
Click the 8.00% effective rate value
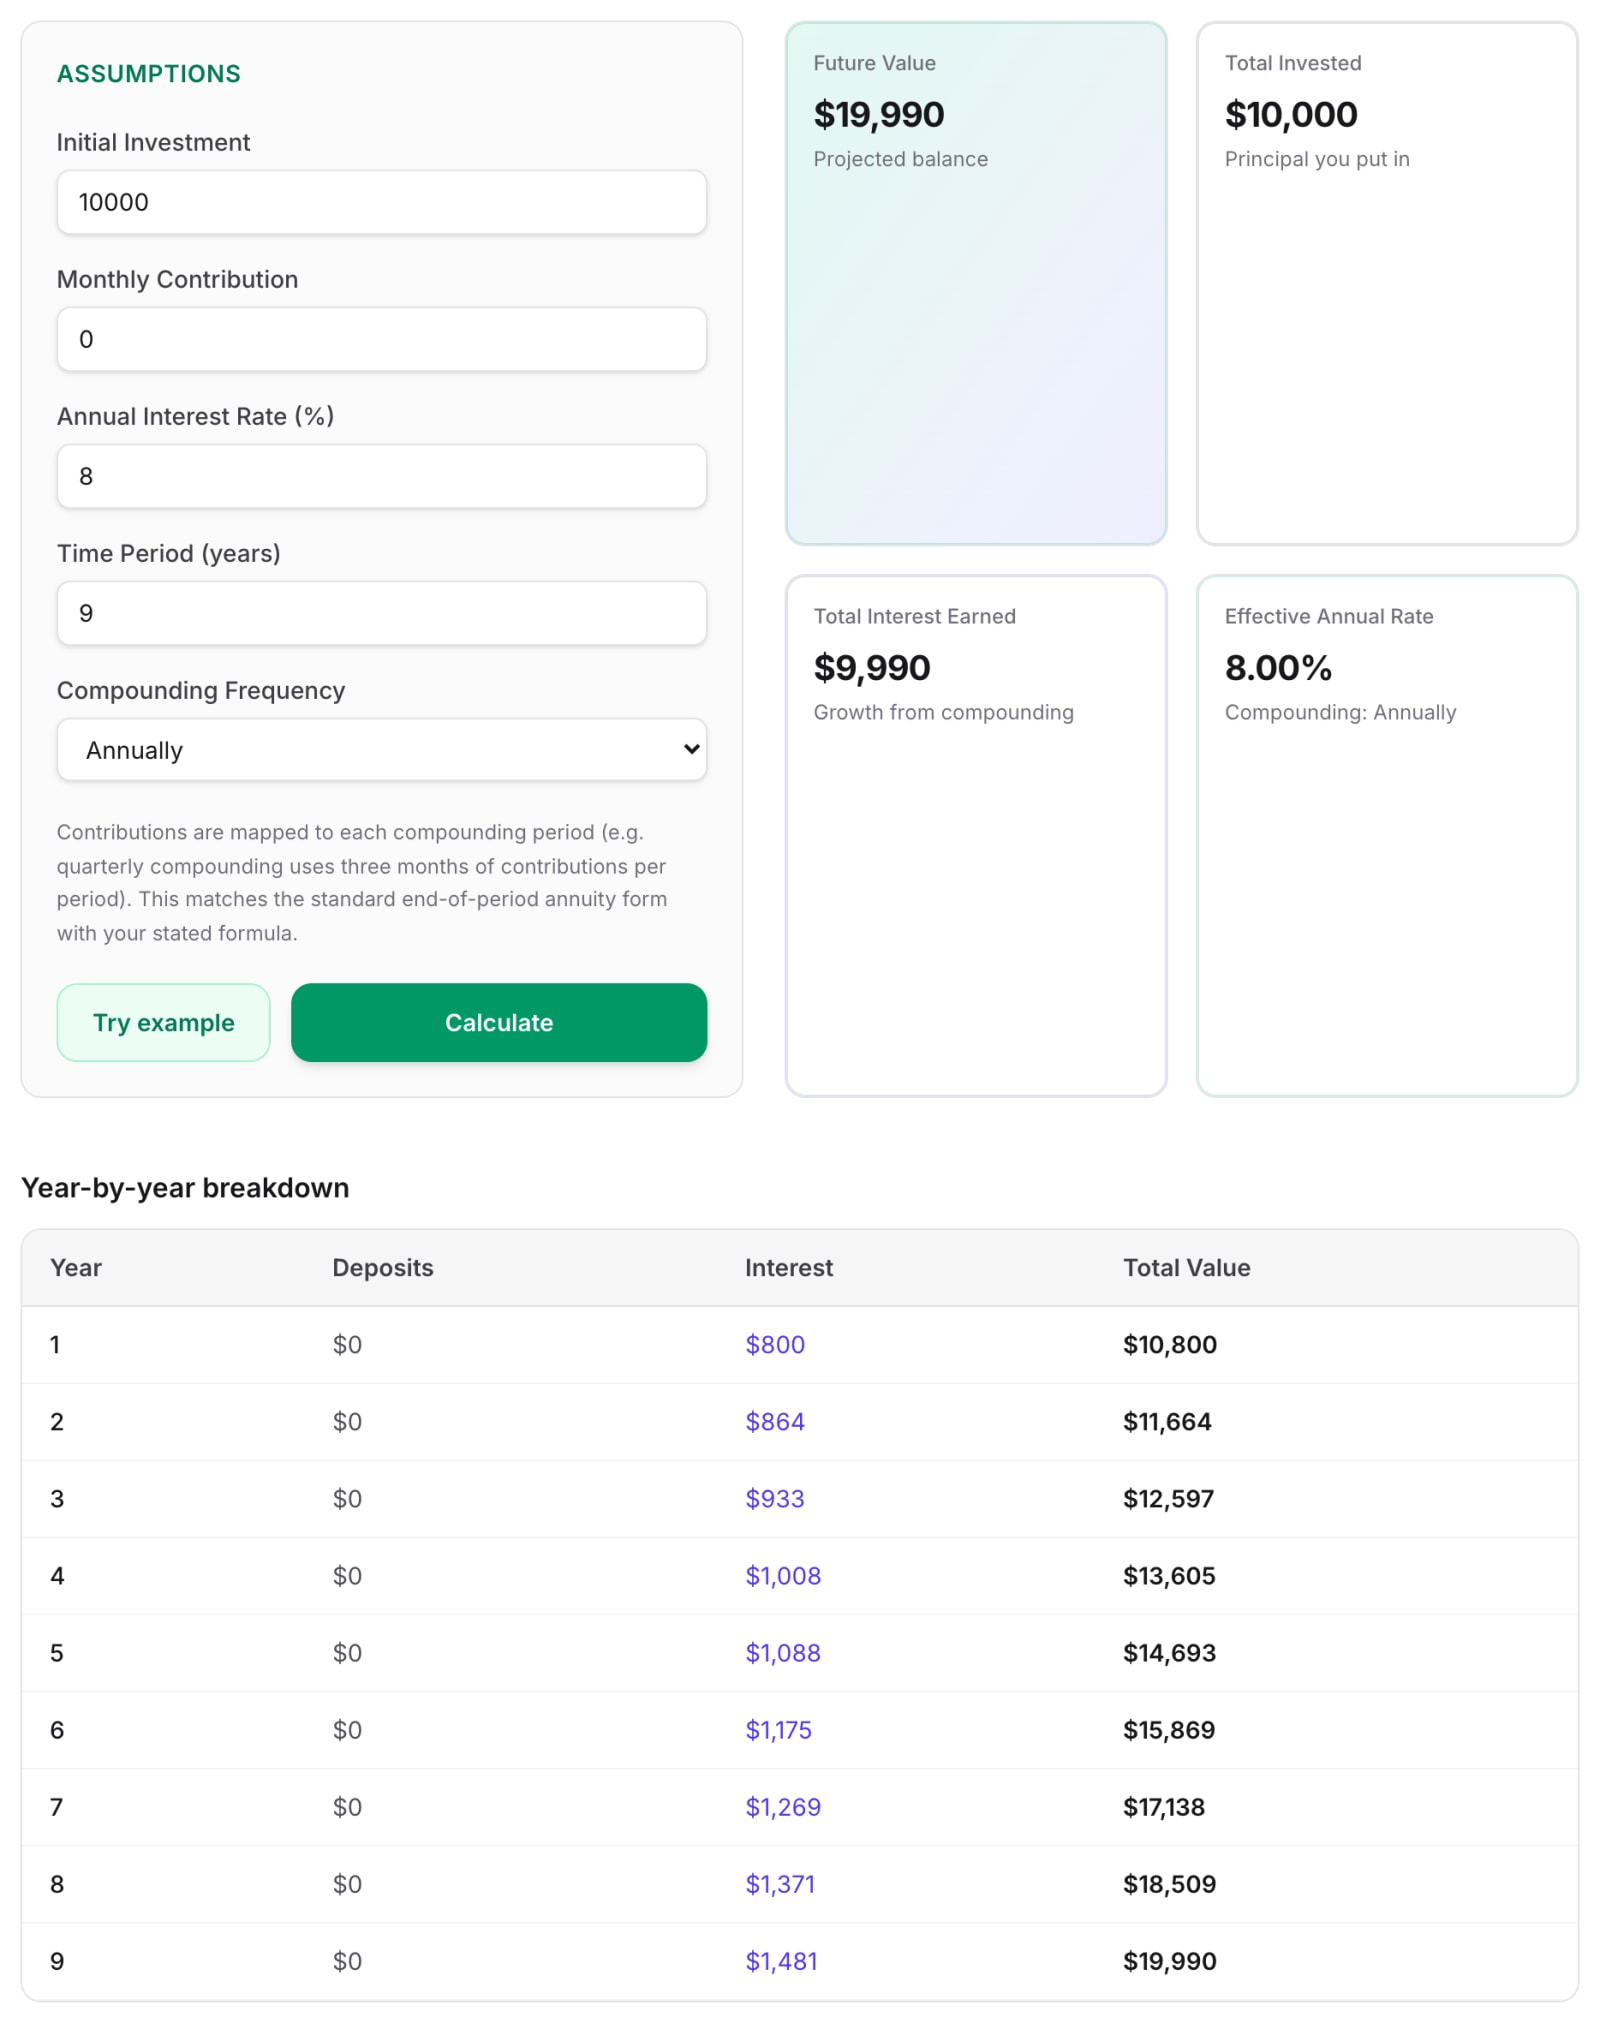1278,667
